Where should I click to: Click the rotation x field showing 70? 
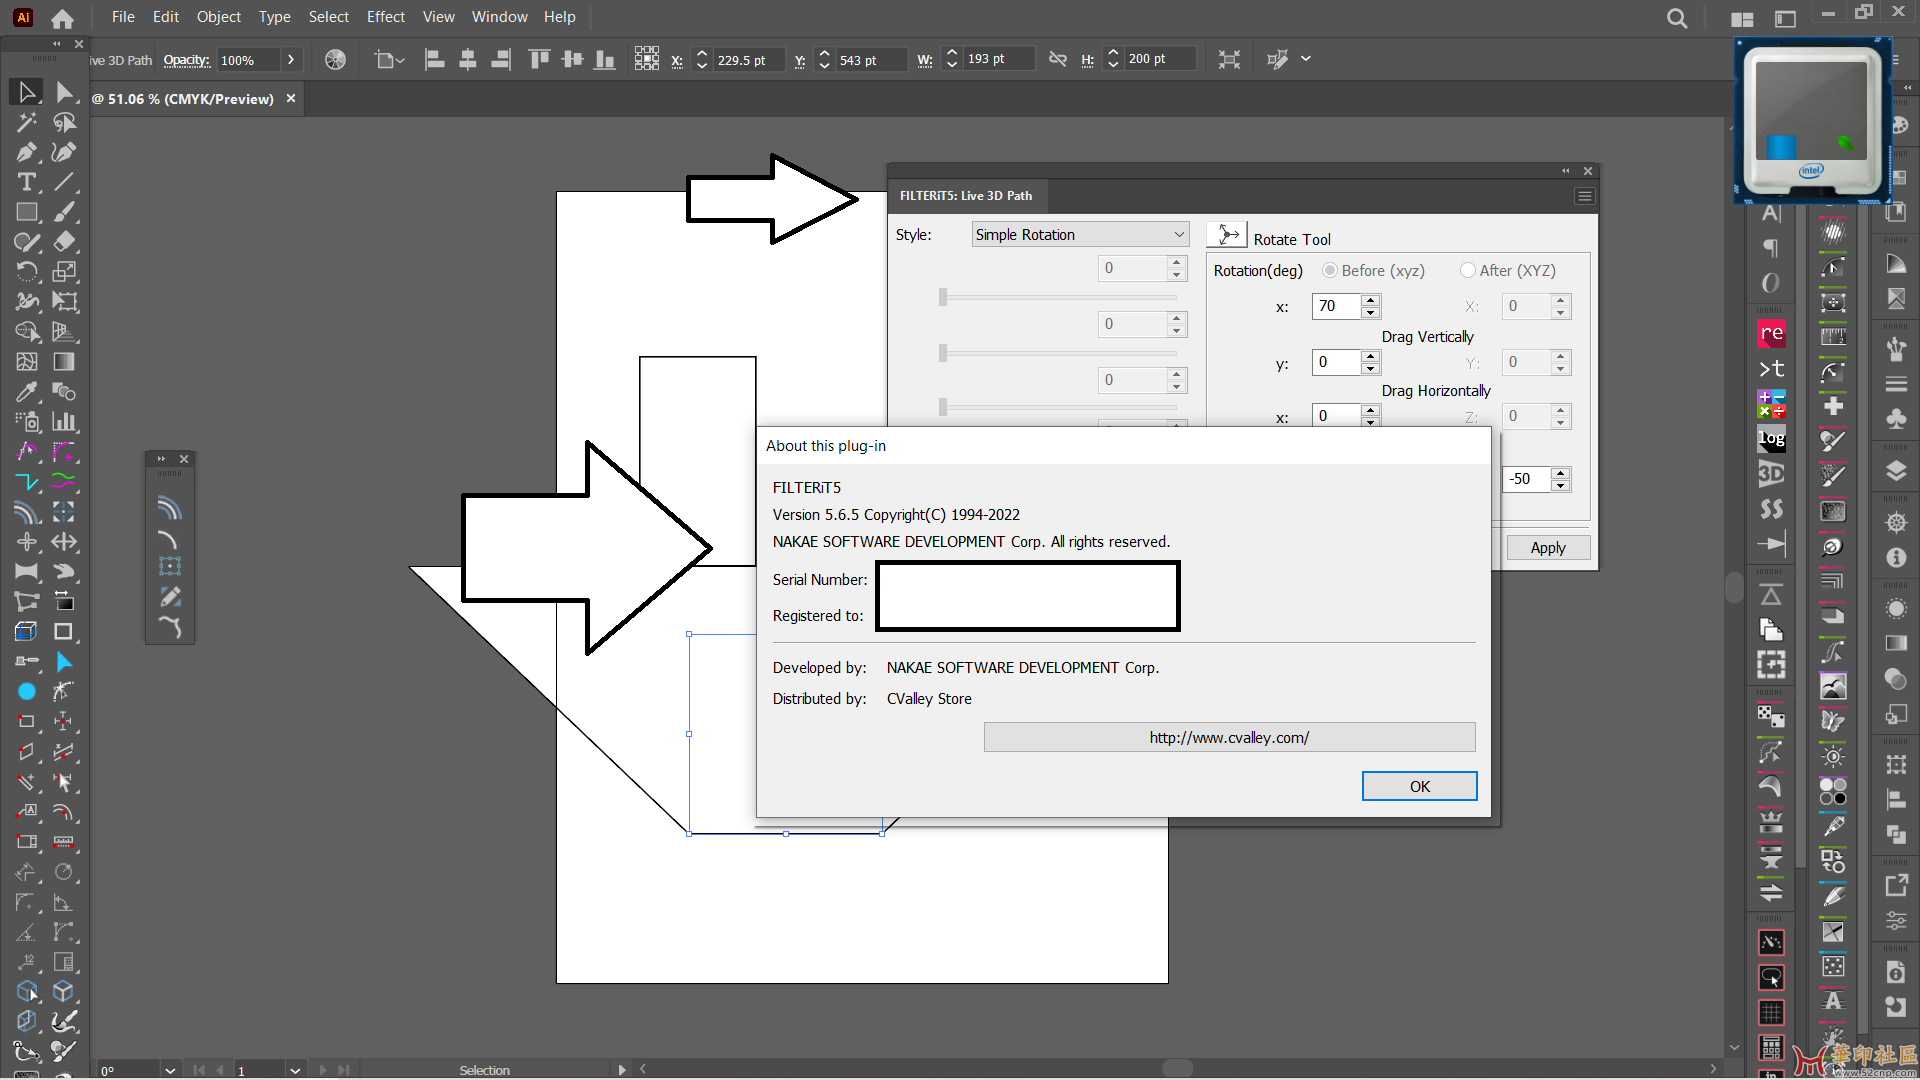(x=1336, y=306)
